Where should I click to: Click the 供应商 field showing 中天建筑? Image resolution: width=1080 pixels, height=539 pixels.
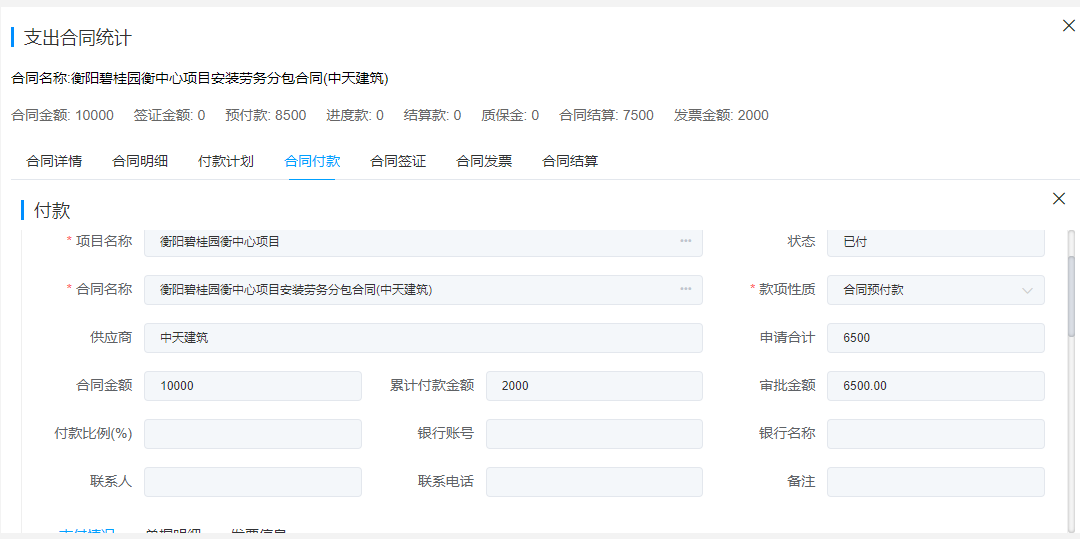point(423,338)
